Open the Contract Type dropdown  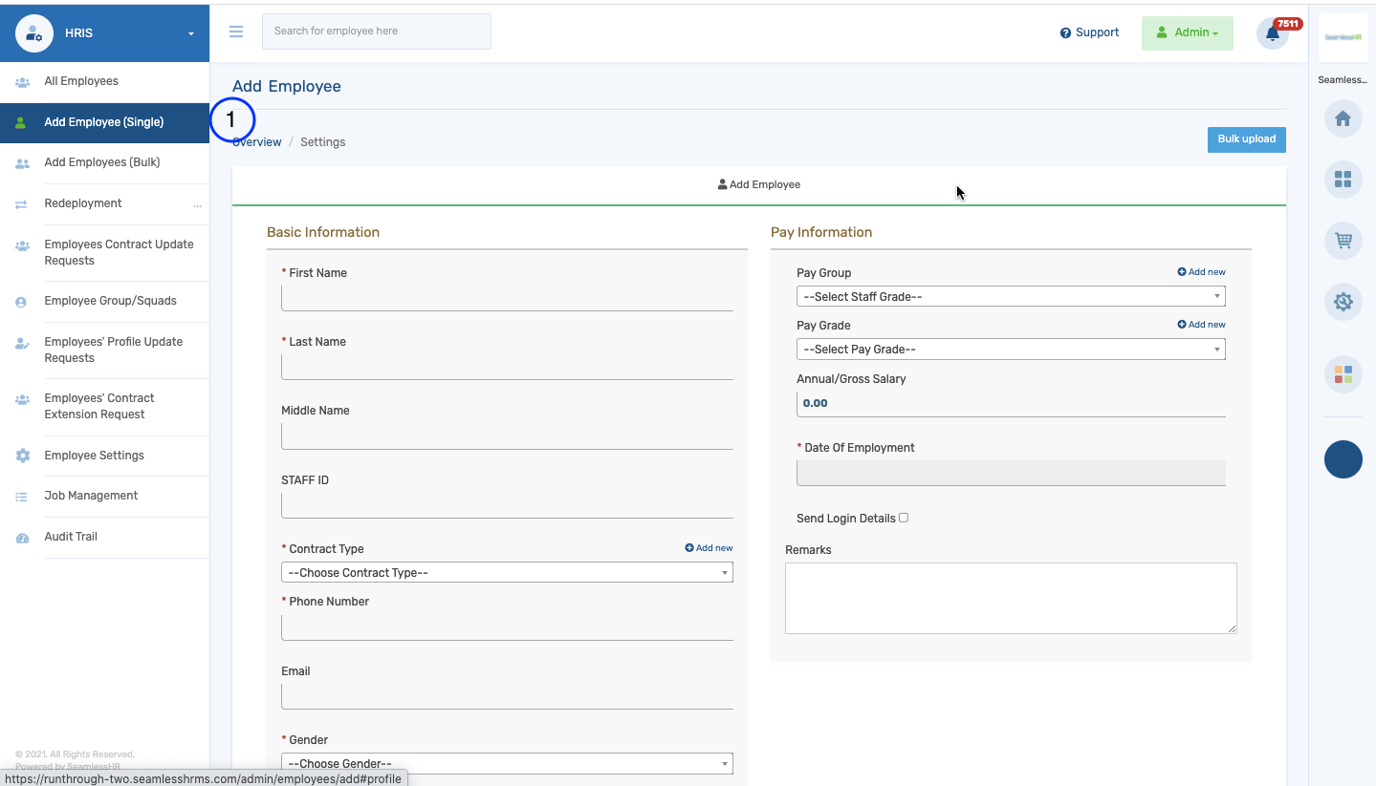point(506,573)
